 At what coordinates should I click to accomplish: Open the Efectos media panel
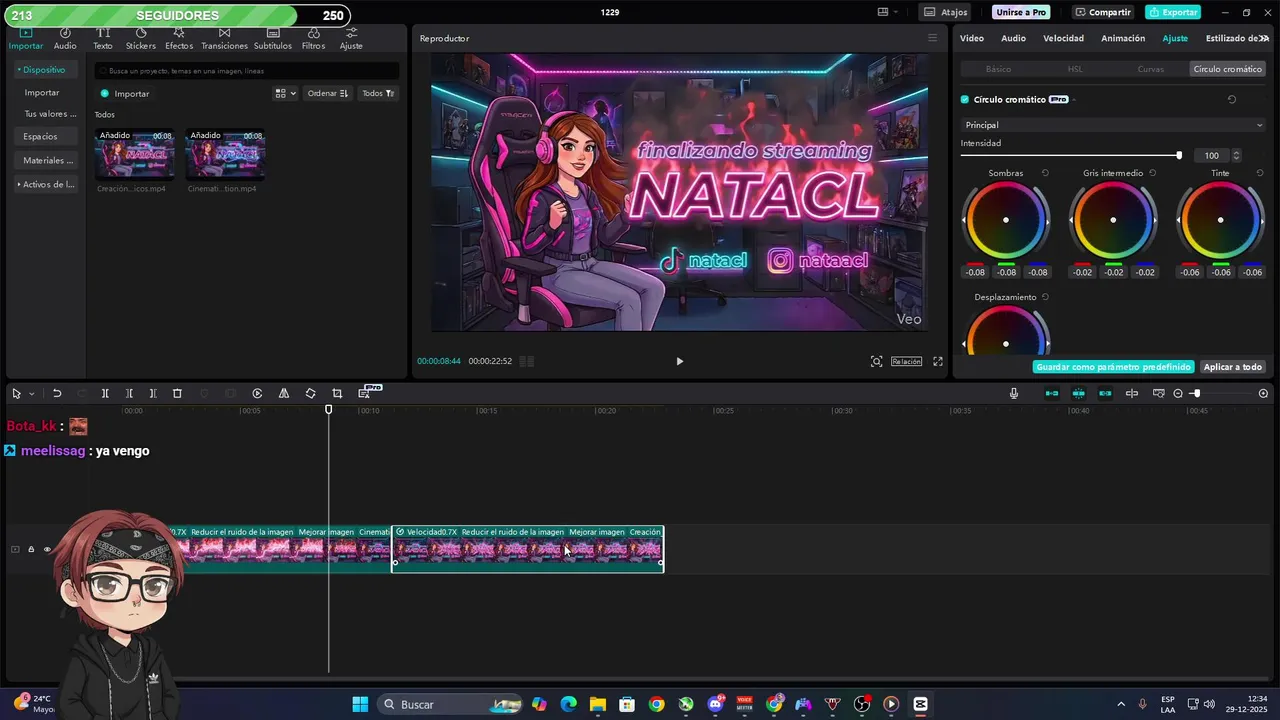coord(179,39)
